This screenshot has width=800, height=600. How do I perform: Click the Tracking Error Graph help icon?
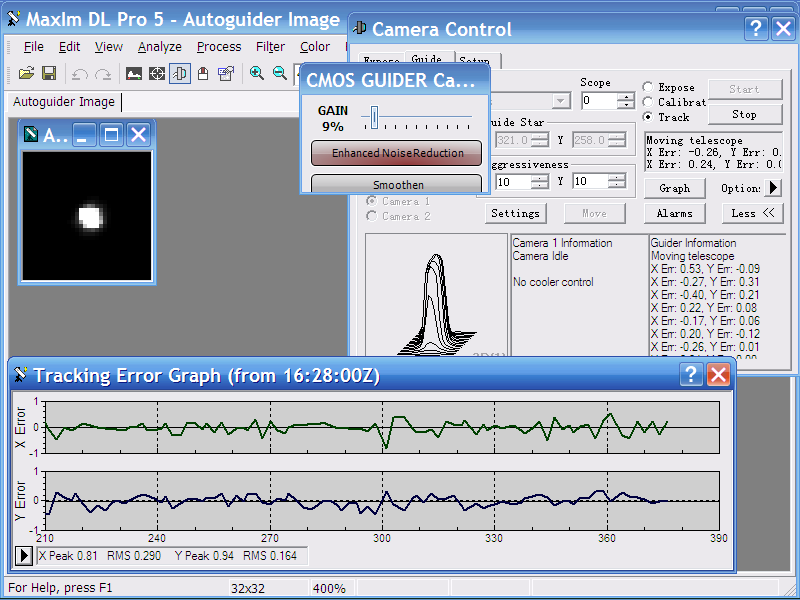click(691, 375)
